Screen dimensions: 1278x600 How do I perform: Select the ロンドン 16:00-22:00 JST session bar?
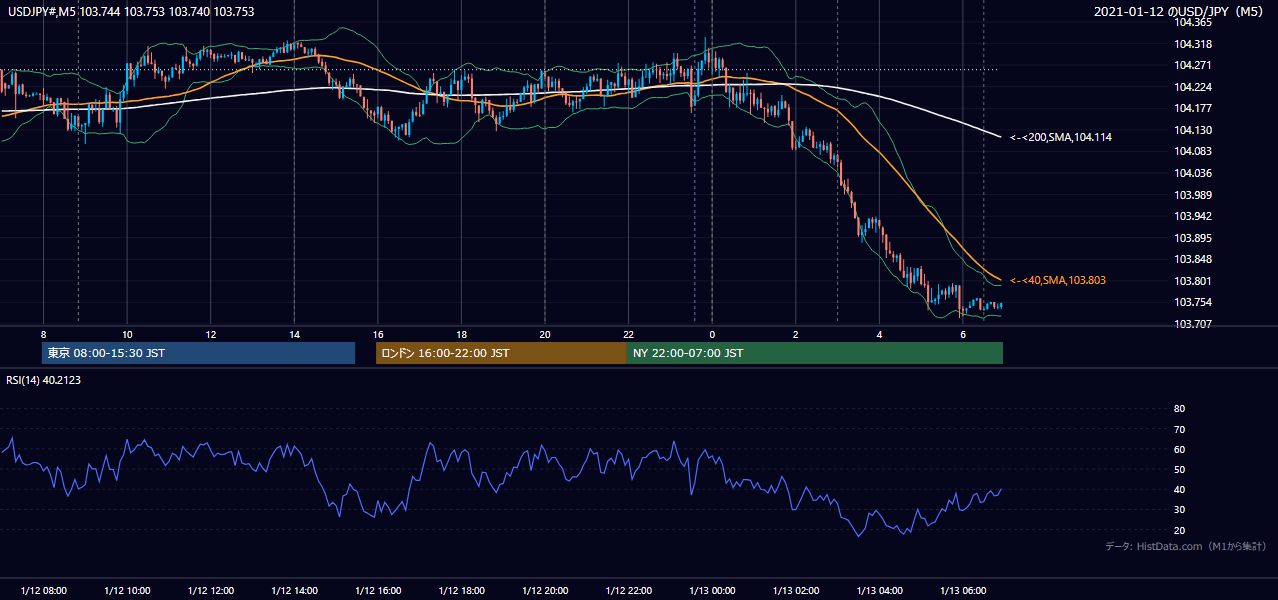[501, 353]
